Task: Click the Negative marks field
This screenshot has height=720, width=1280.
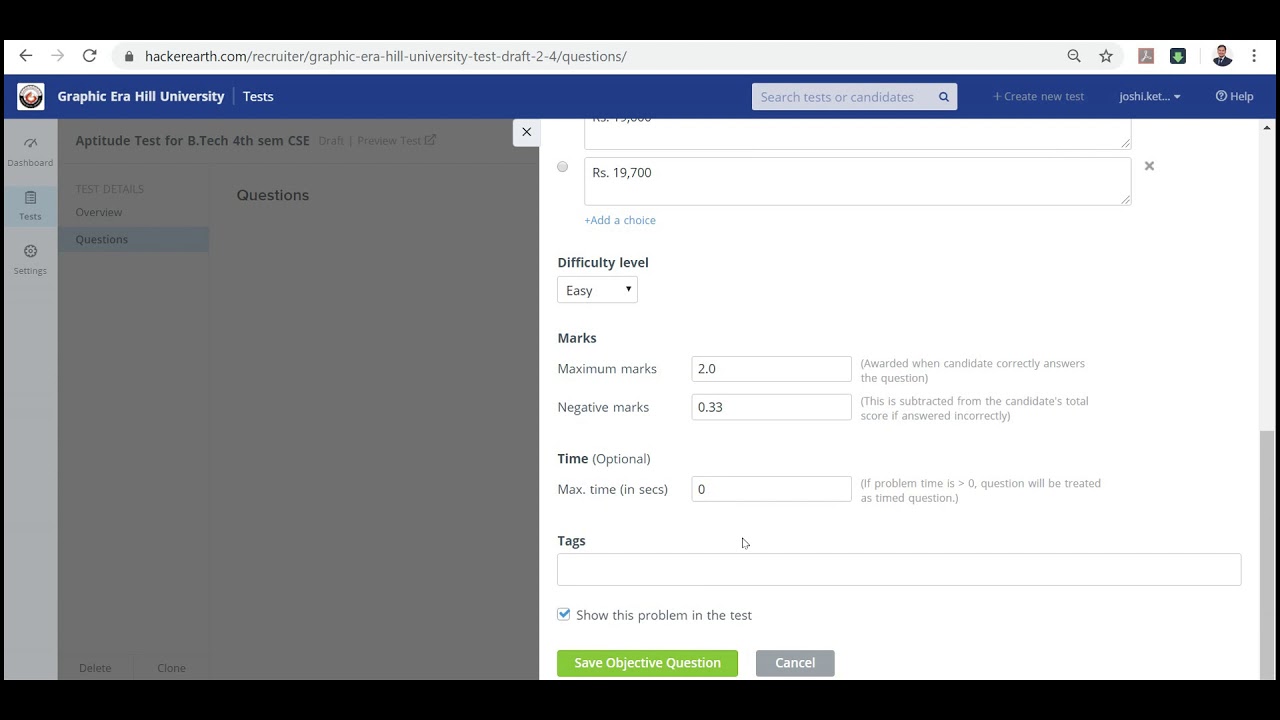Action: (771, 407)
